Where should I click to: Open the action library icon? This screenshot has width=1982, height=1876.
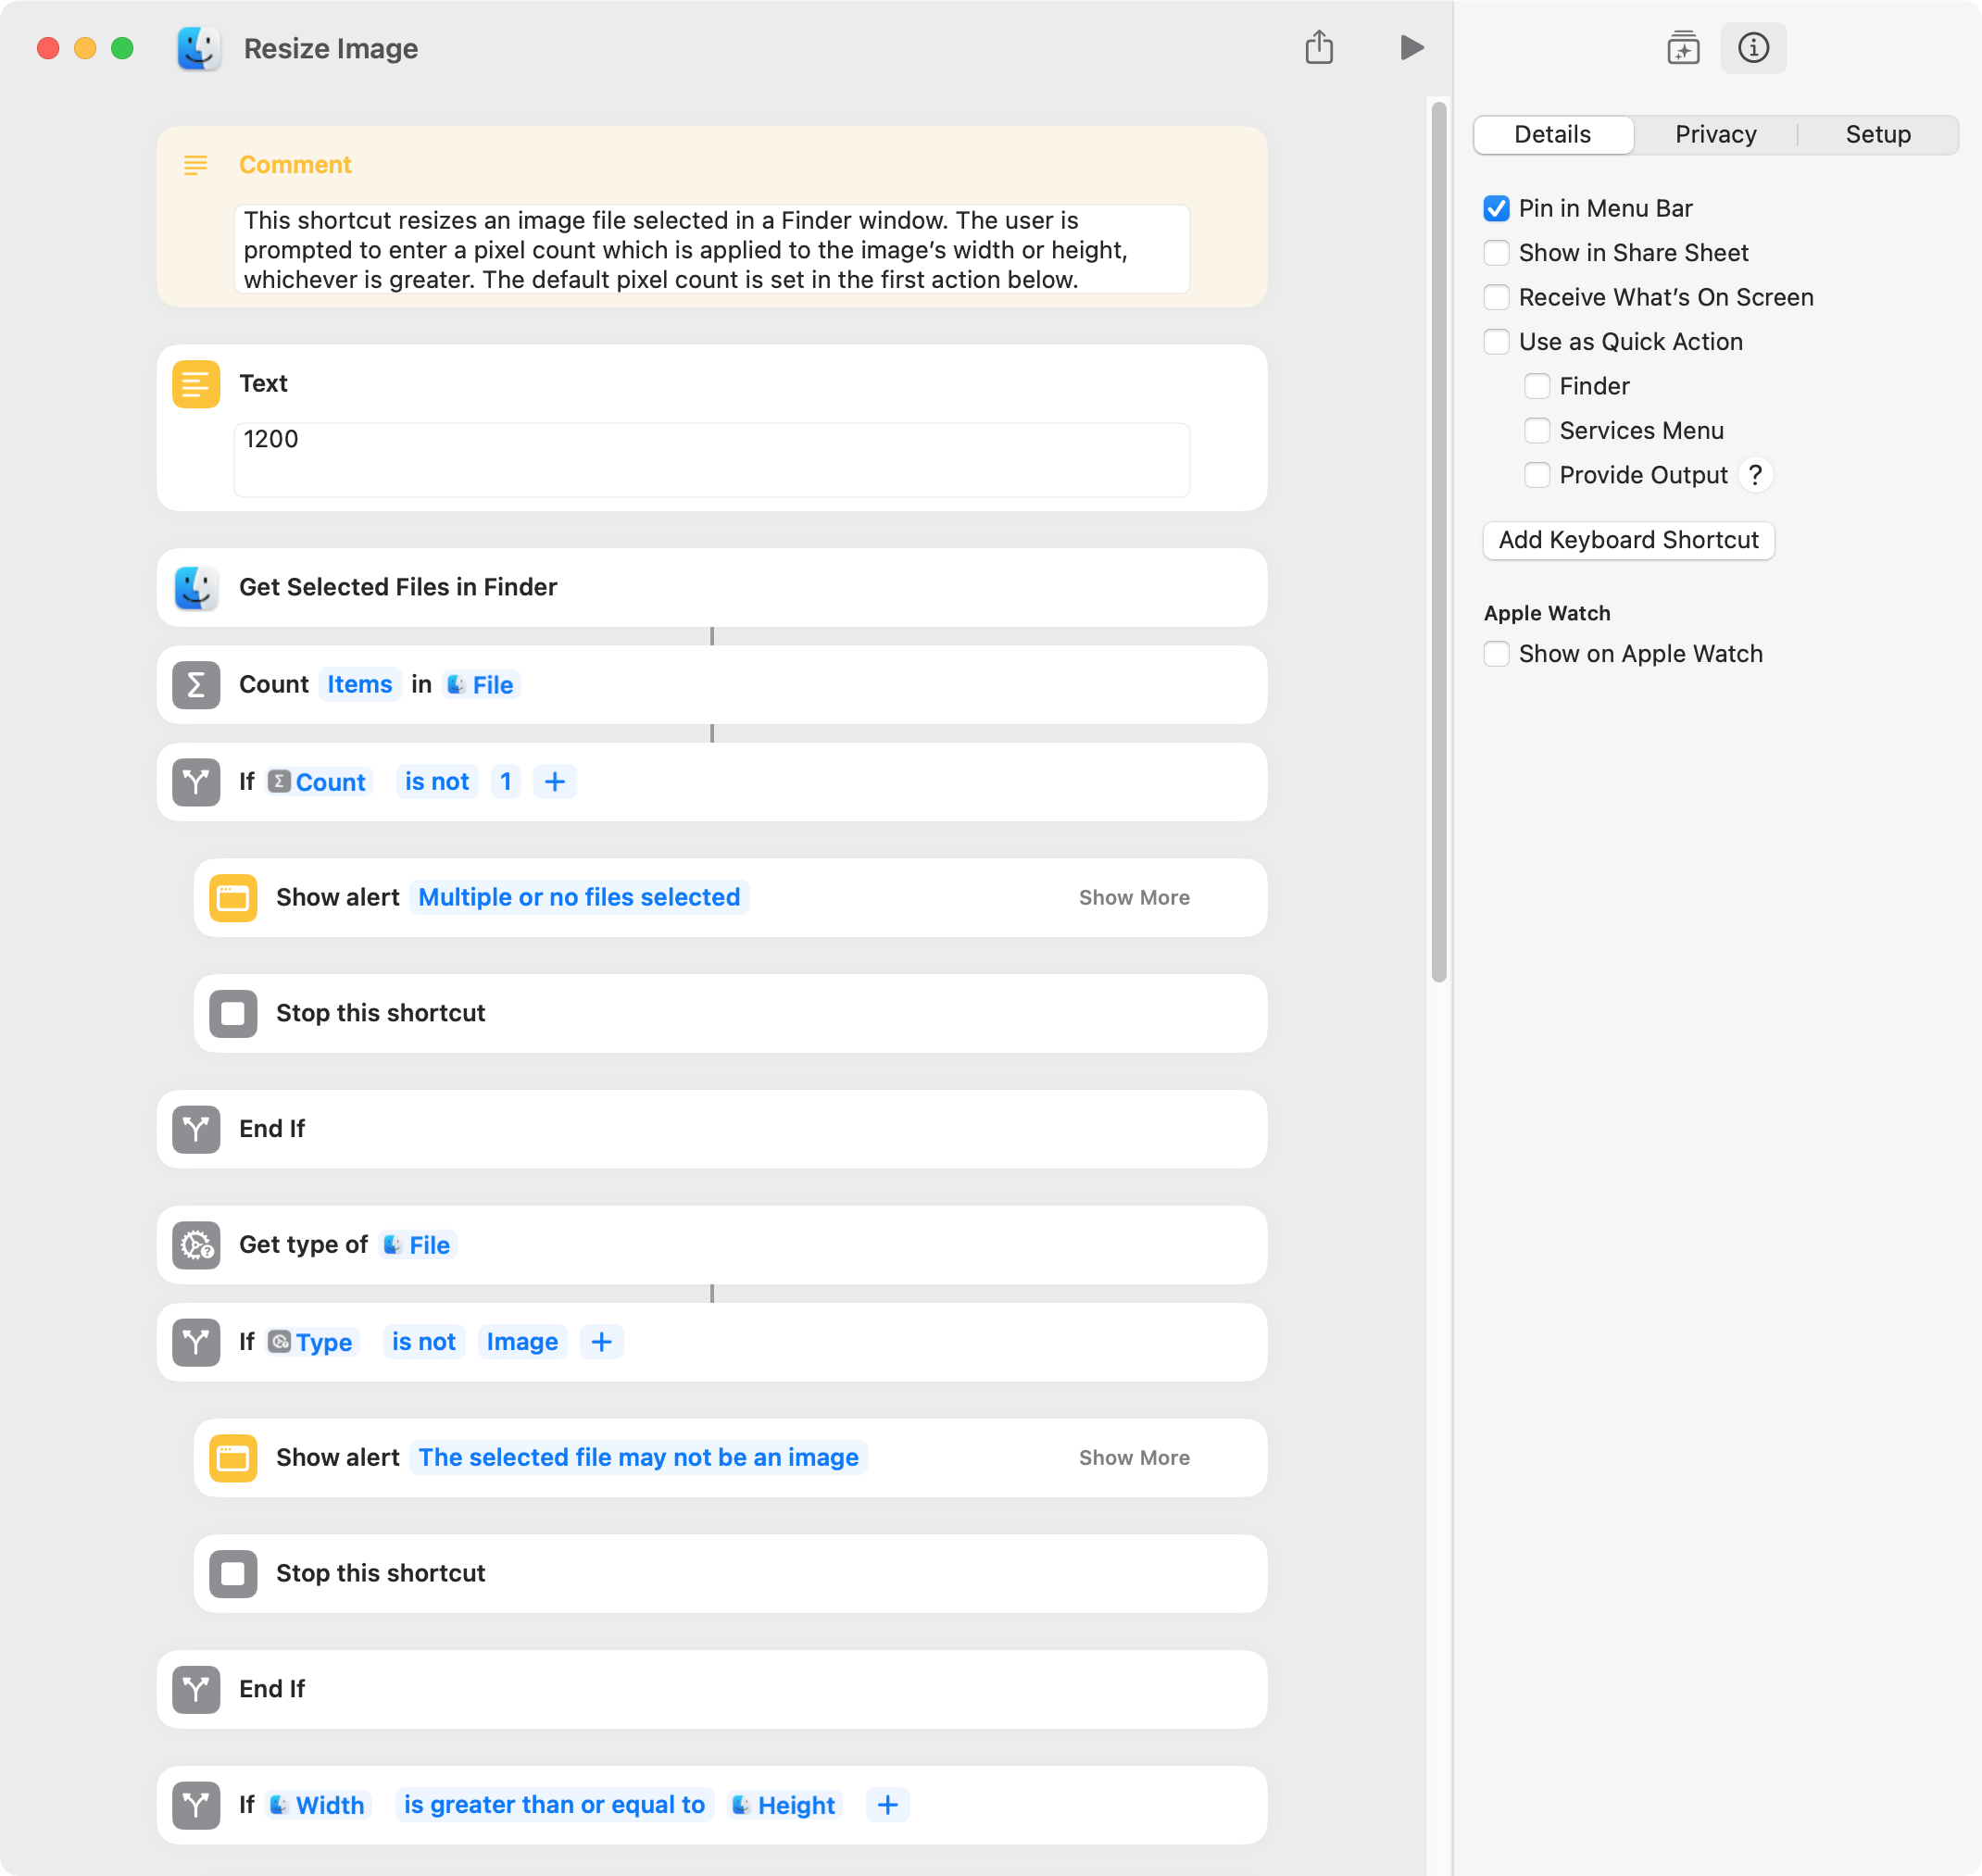pos(1683,47)
